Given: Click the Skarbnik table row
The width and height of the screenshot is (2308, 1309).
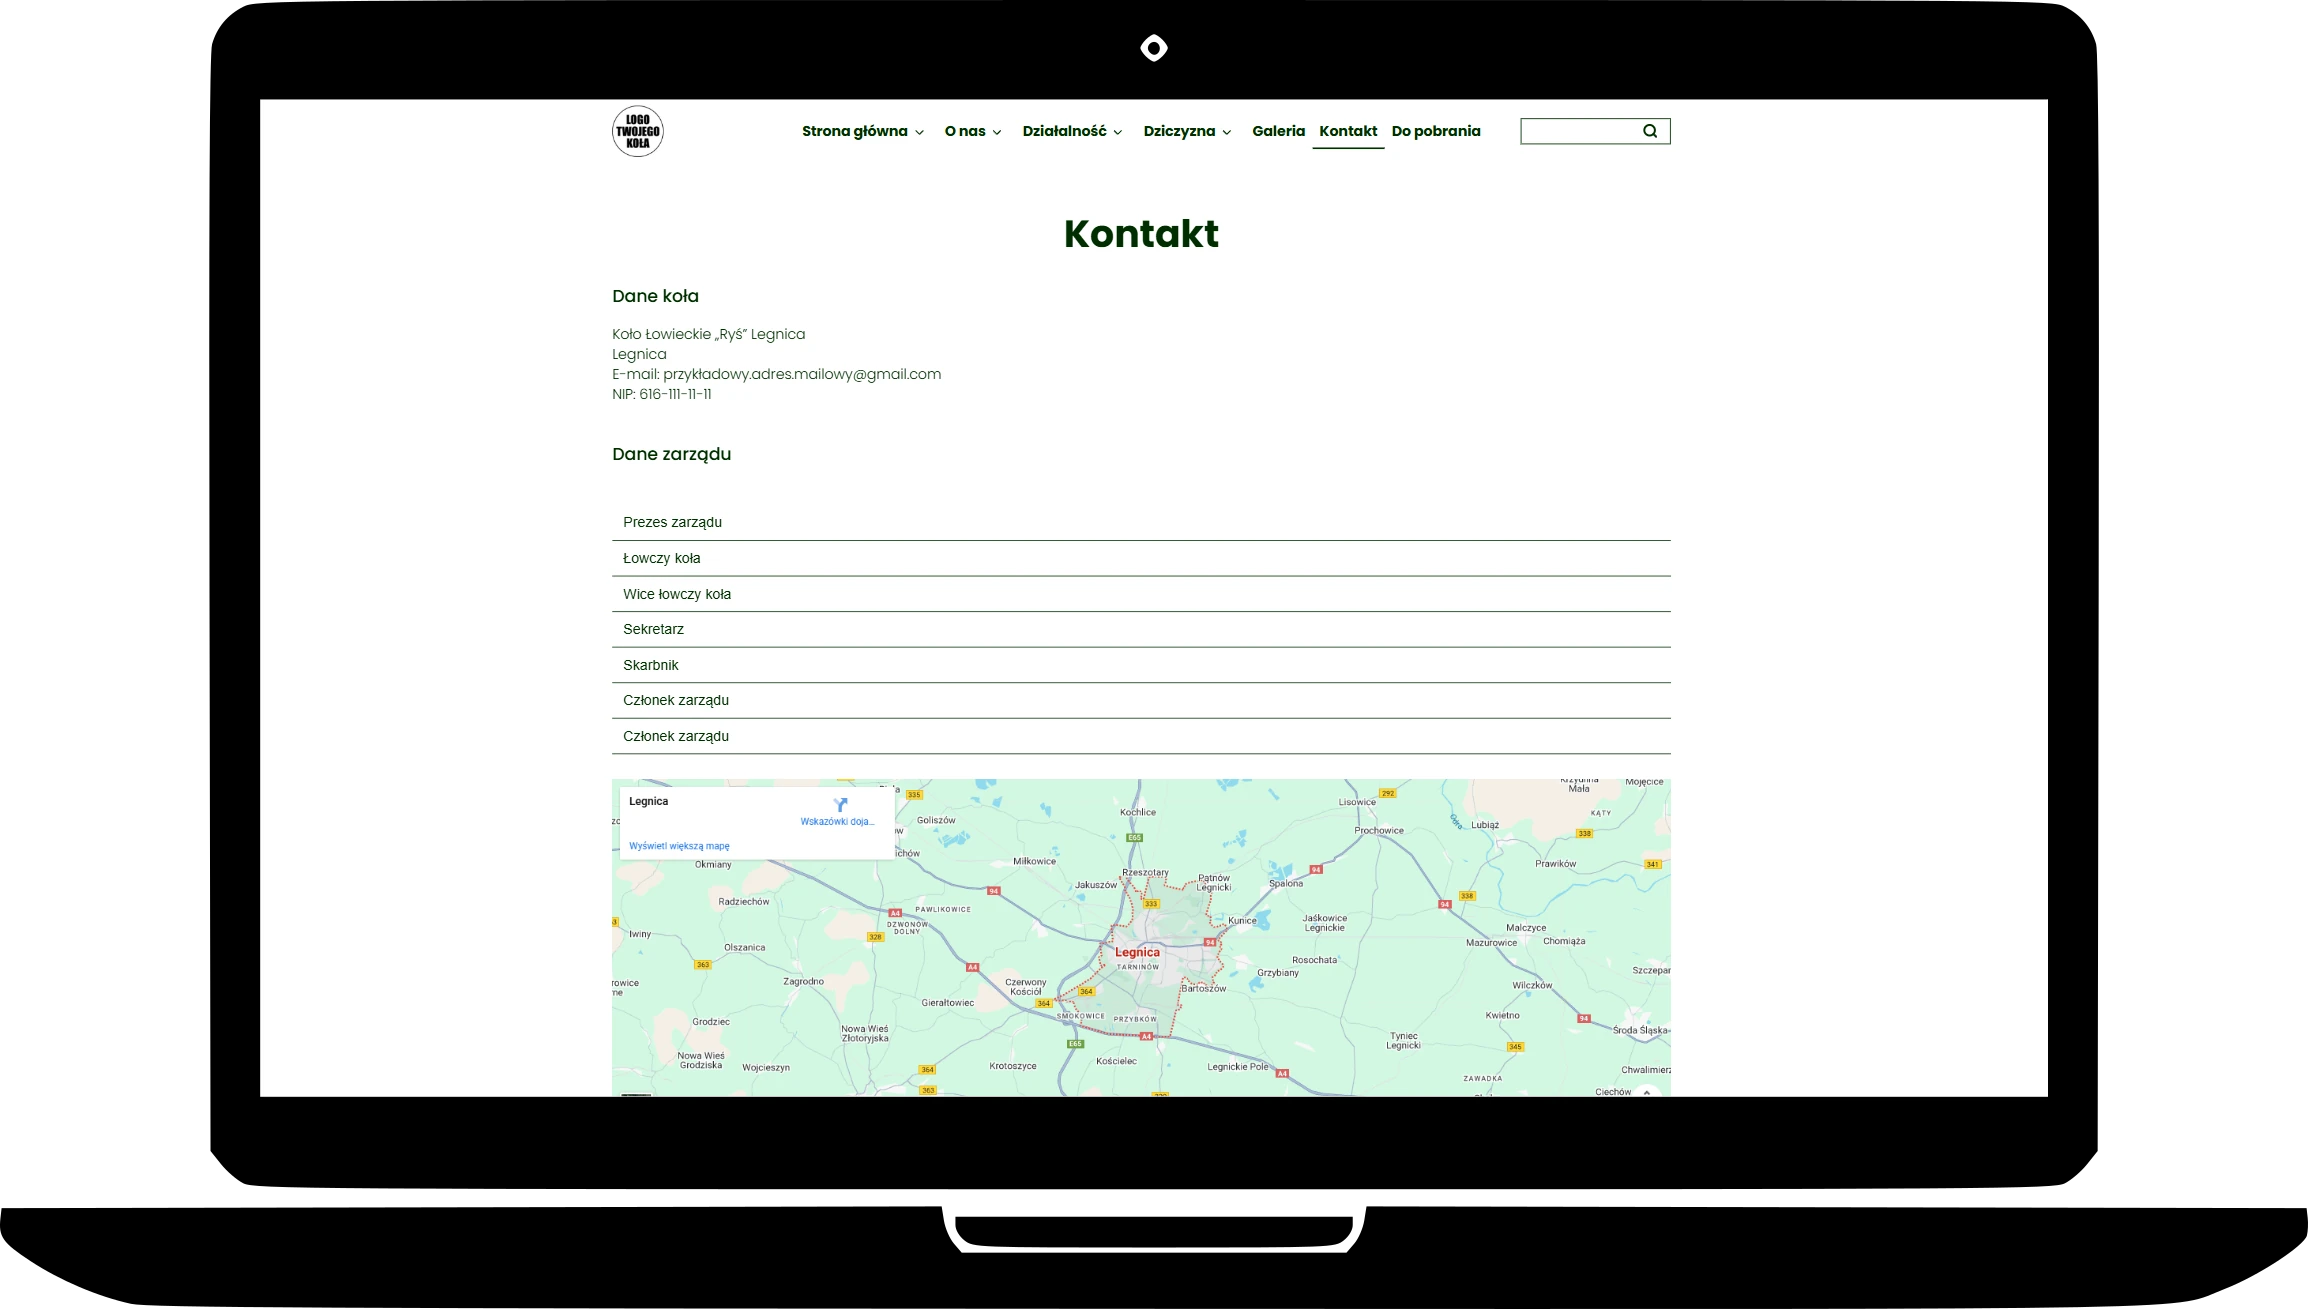Looking at the screenshot, I should click(651, 665).
